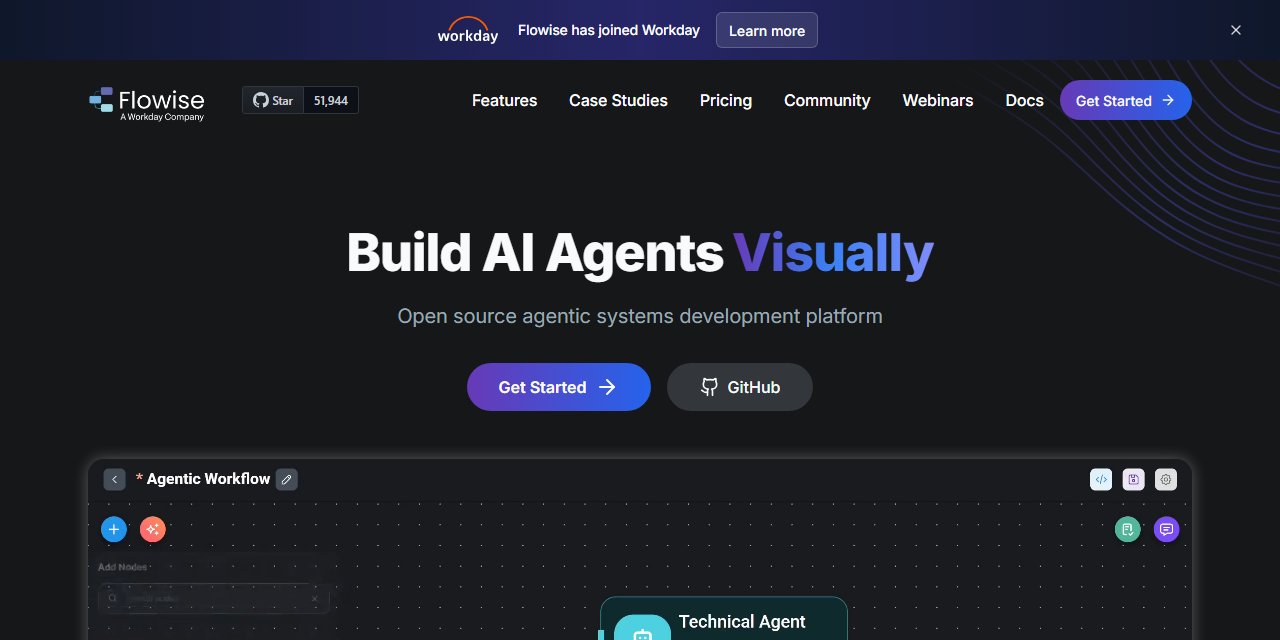Click the Learn more button

767,30
